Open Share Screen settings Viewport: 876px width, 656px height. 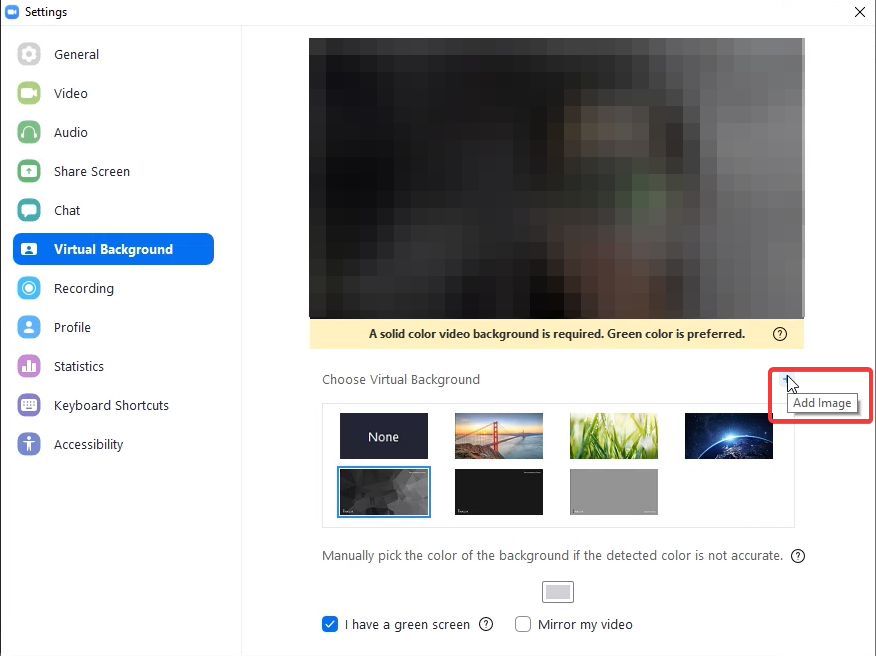pyautogui.click(x=92, y=171)
